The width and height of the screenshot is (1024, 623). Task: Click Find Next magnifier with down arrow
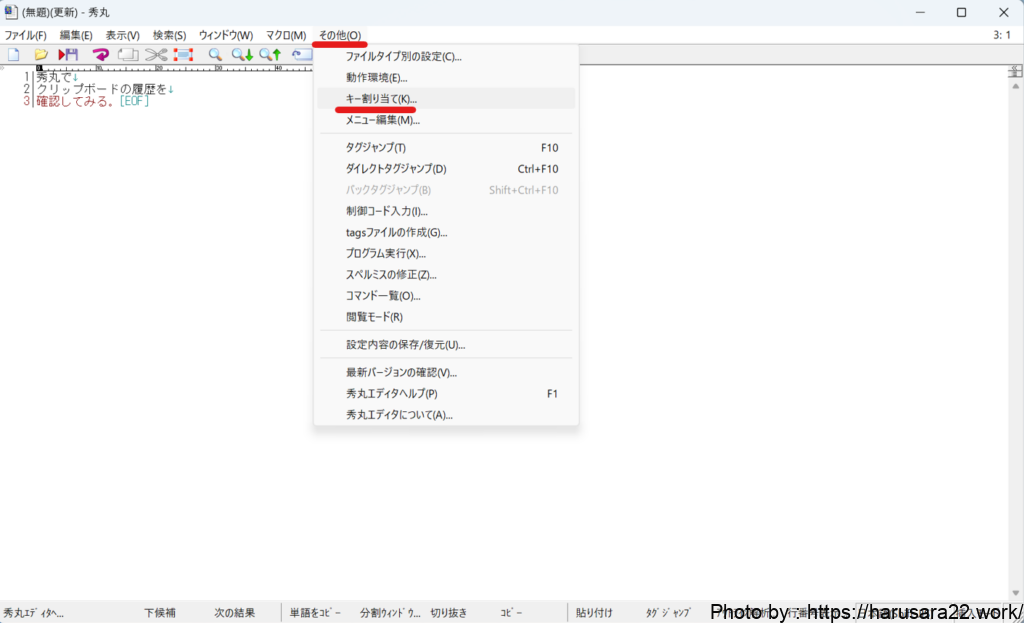tap(242, 55)
